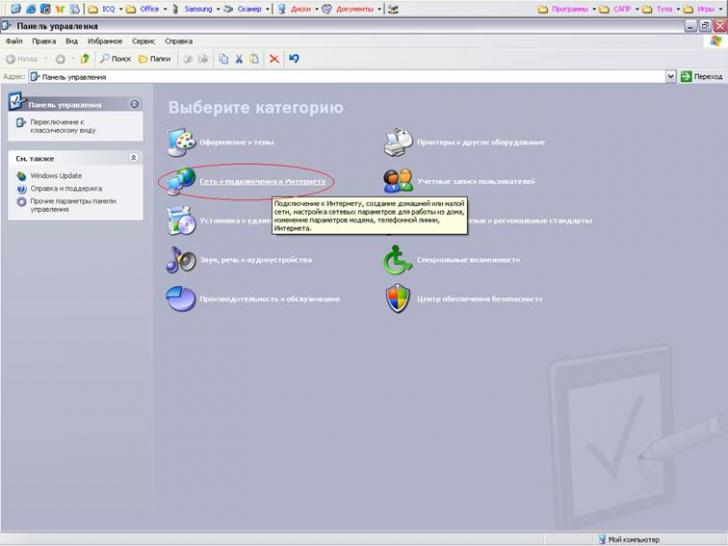
Task: Open the address bar dropdown arrow
Action: point(671,76)
